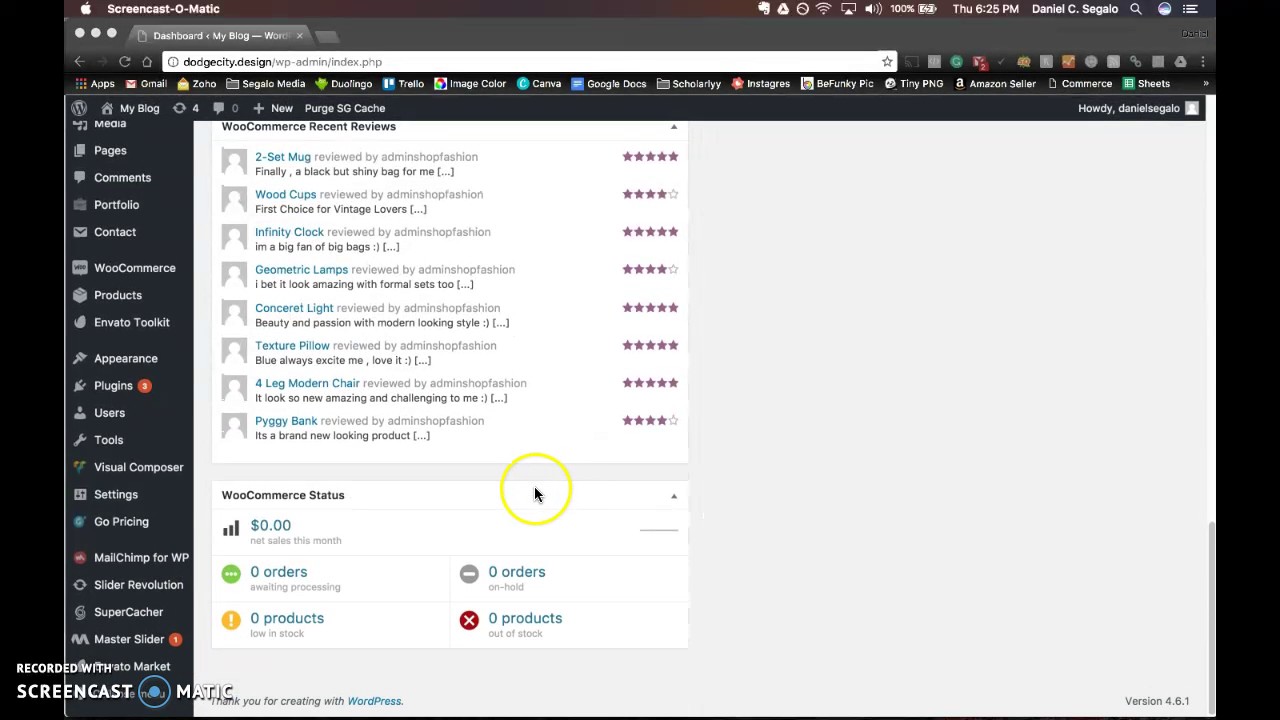Open the WooCommerce sidebar menu

tap(134, 268)
